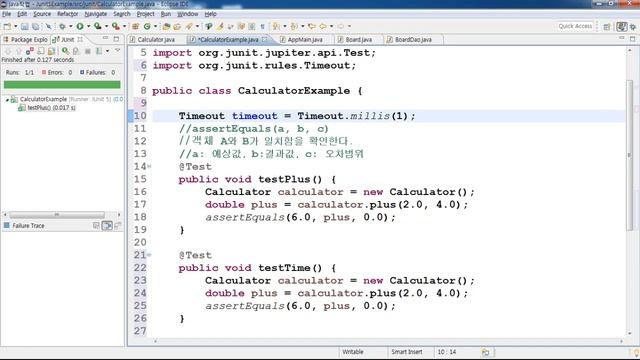640x360 pixels.
Task: Click the New Java Package icon
Action: (136, 27)
